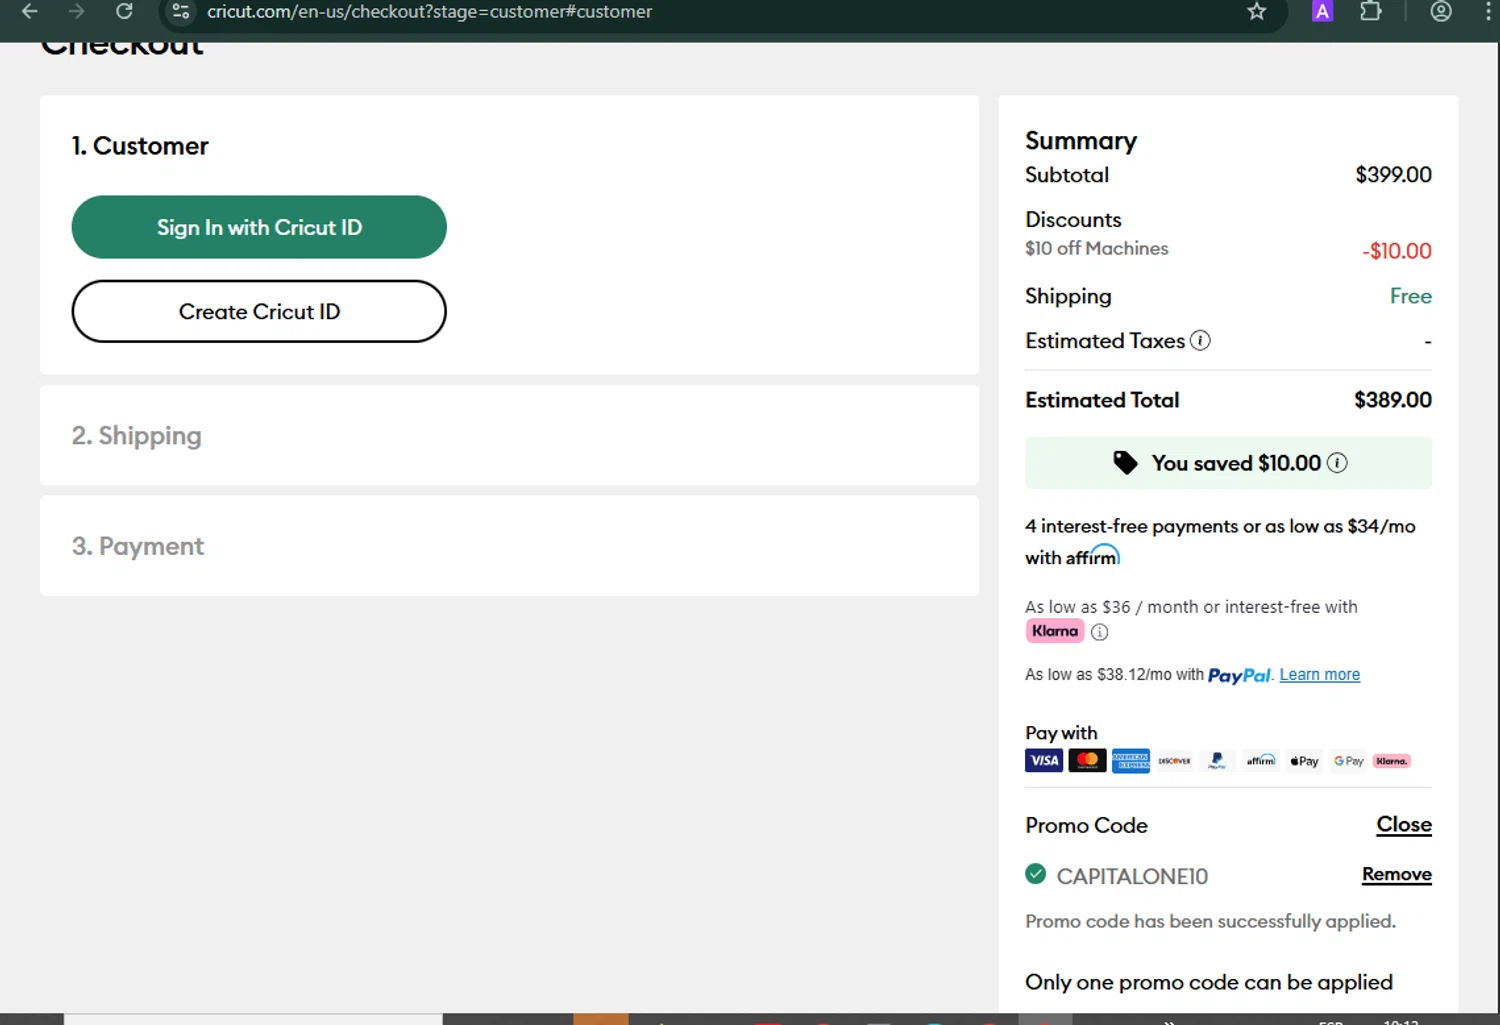Image resolution: width=1500 pixels, height=1025 pixels.
Task: Click the 1. Customer heading
Action: pyautogui.click(x=140, y=146)
